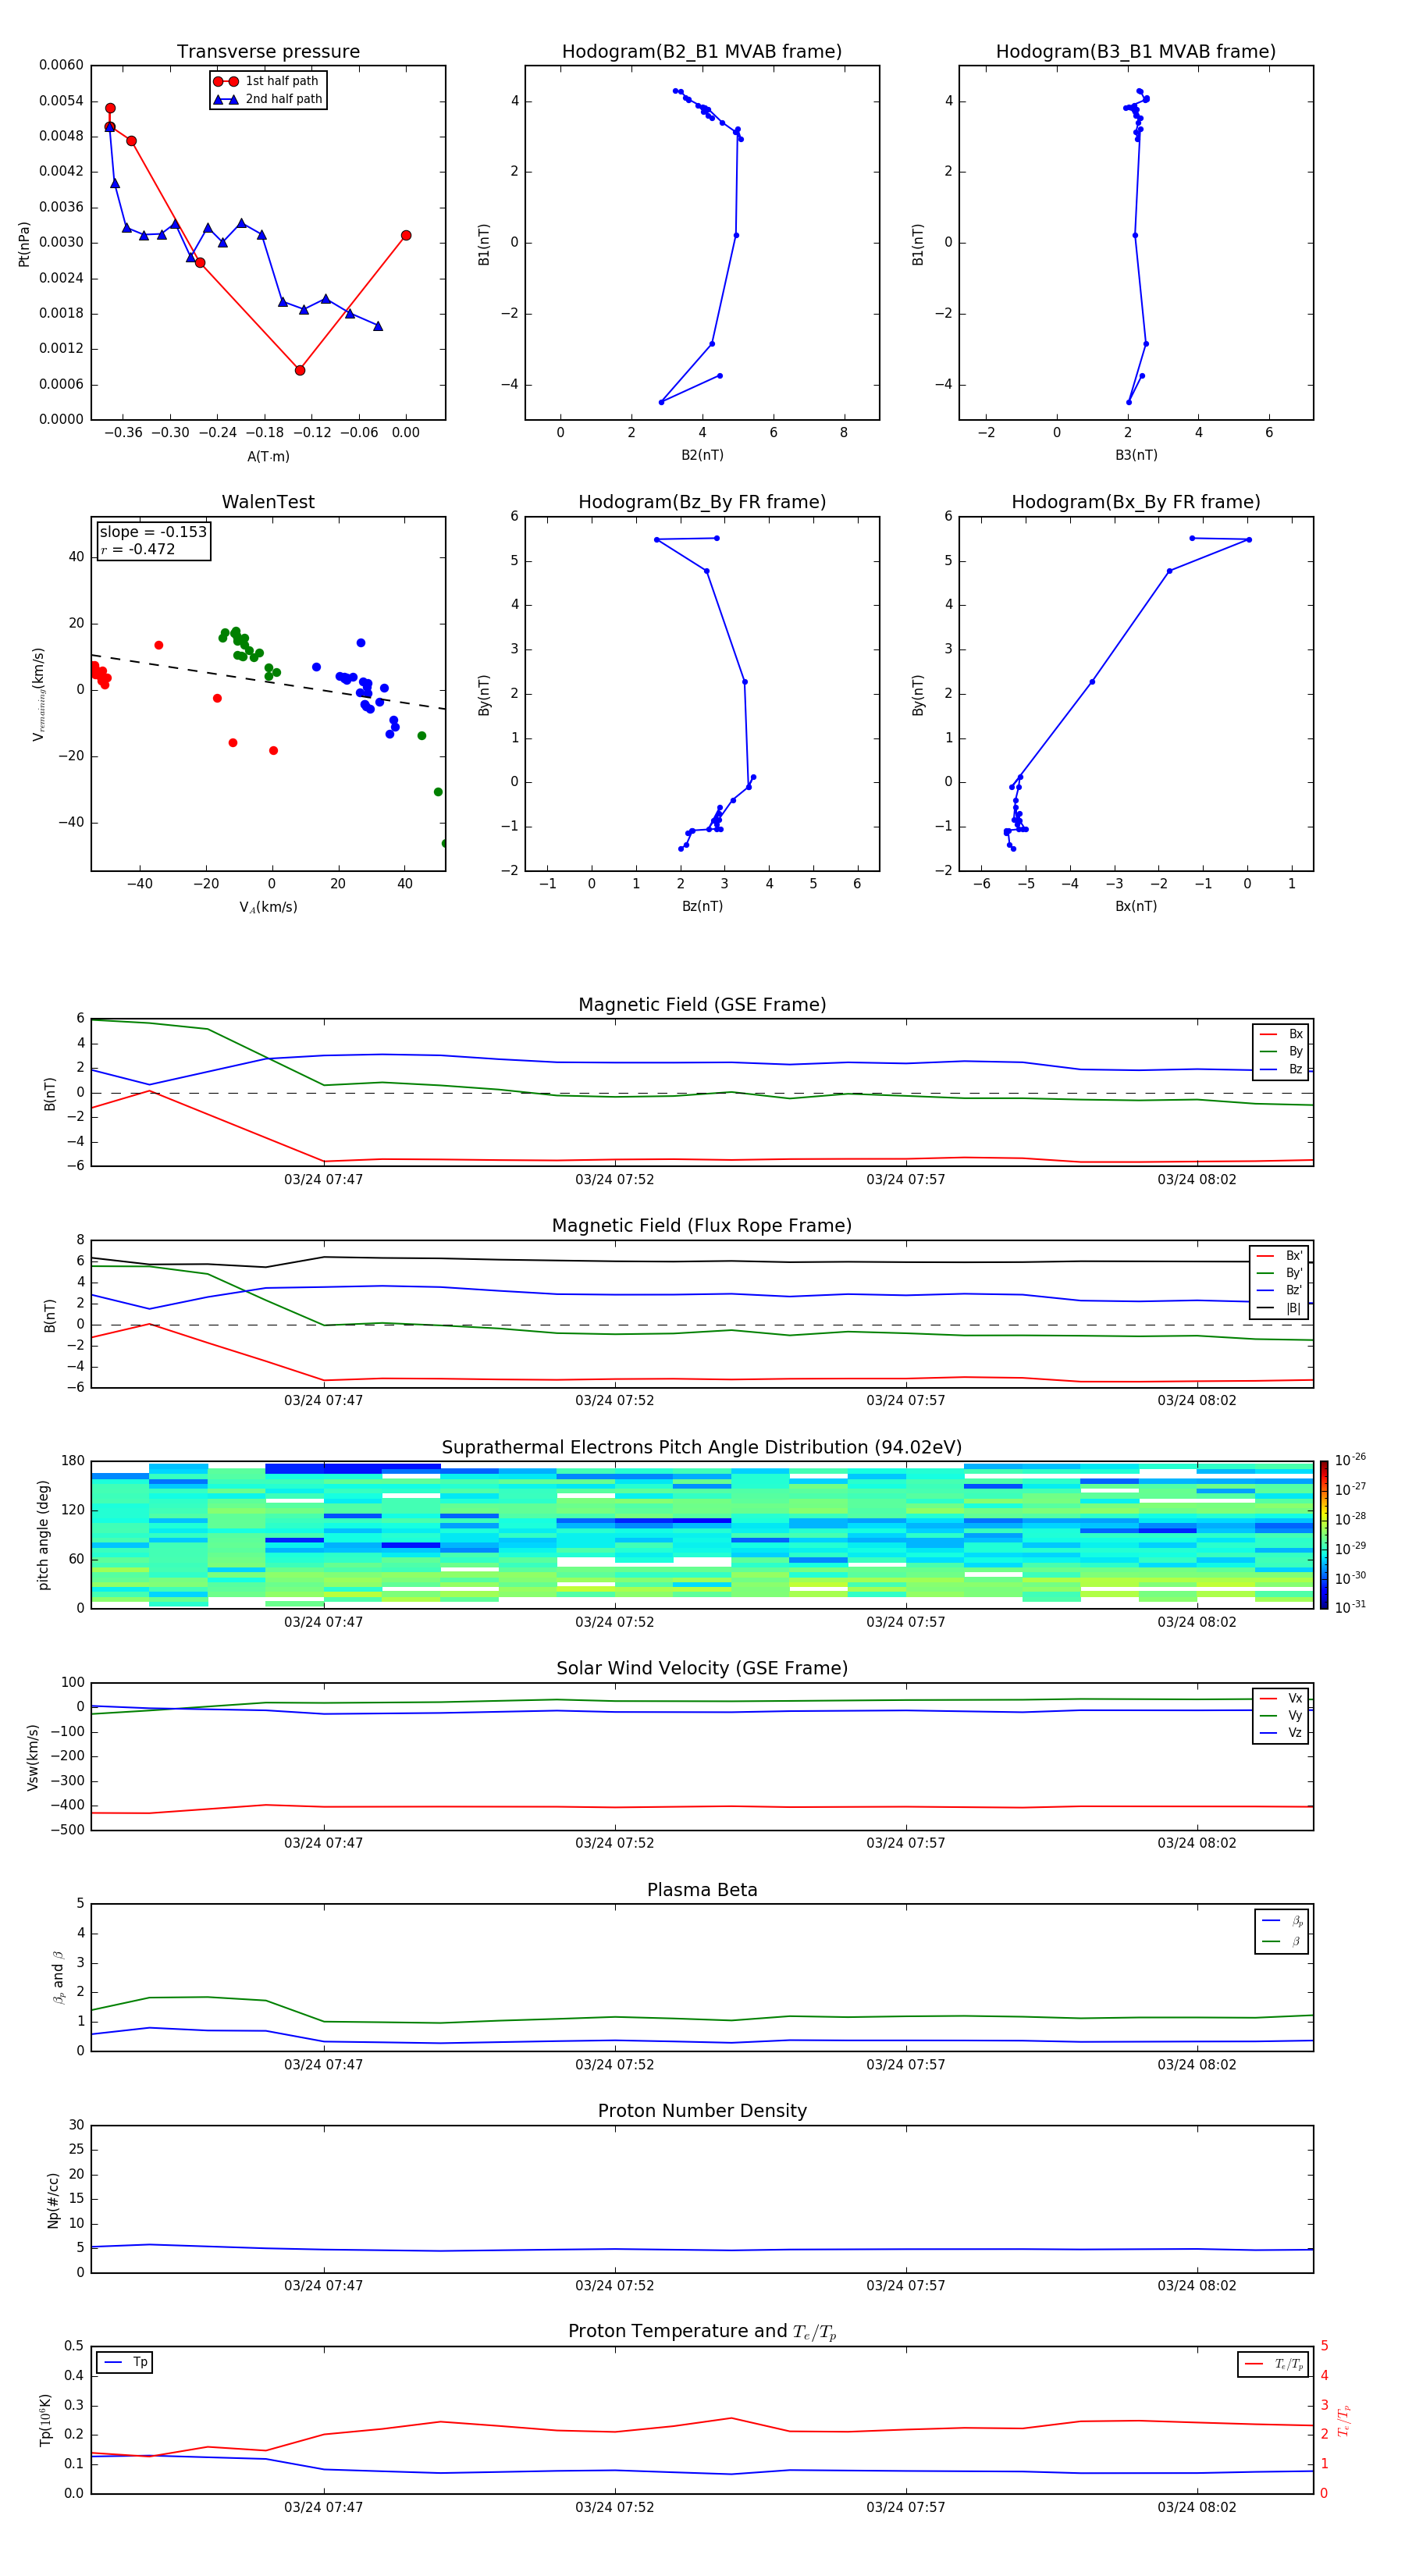This screenshot has width=1405, height=2576.
Task: Click the 'Hodogram(Bz_By FR frame)' title
Action: [702, 502]
